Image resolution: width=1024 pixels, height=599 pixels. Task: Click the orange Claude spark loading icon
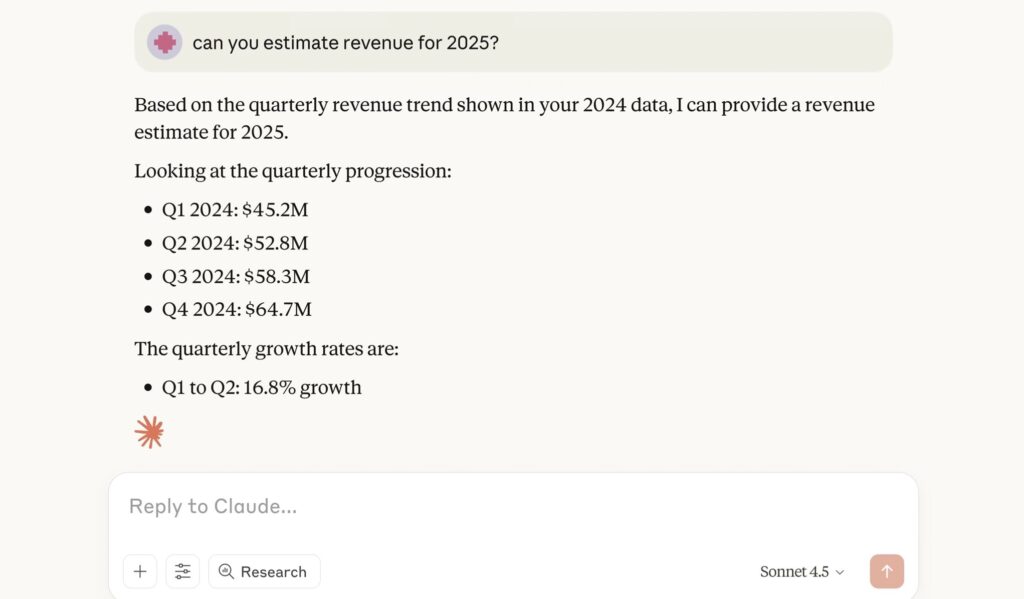coord(149,432)
